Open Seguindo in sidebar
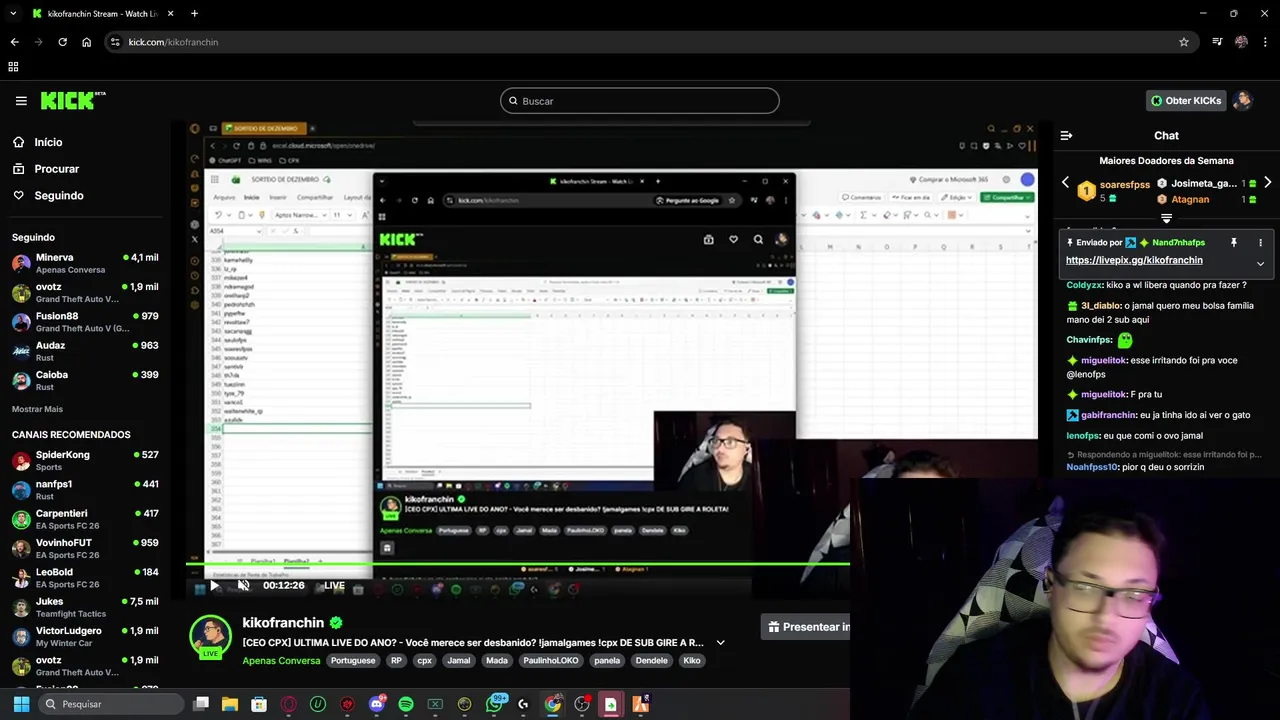Screen dimensions: 1280x720 point(58,196)
